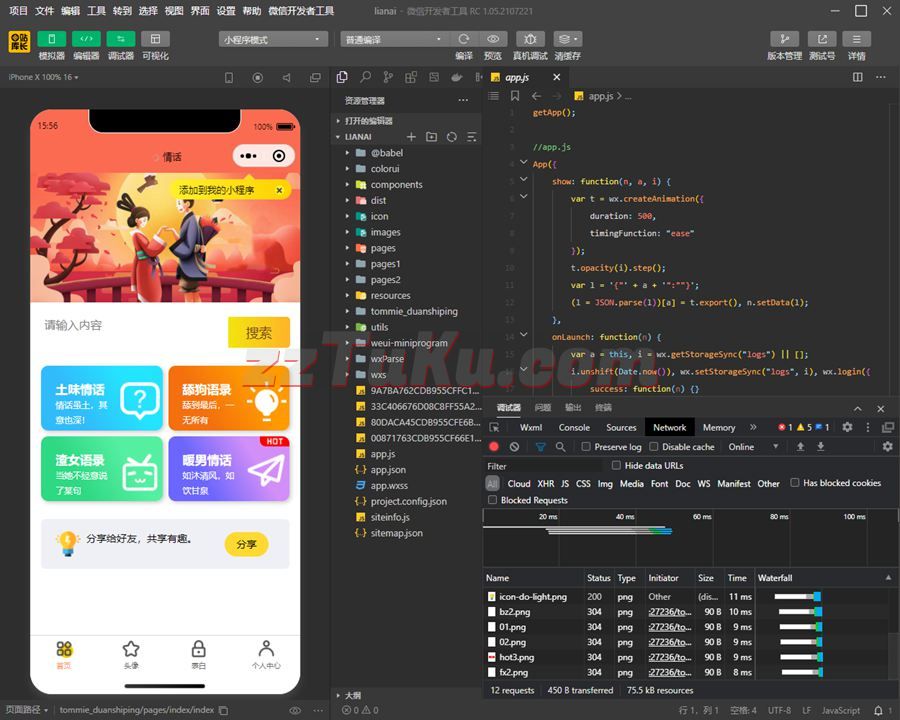Click the network Filter text field
This screenshot has height=720, width=900.
click(x=543, y=466)
